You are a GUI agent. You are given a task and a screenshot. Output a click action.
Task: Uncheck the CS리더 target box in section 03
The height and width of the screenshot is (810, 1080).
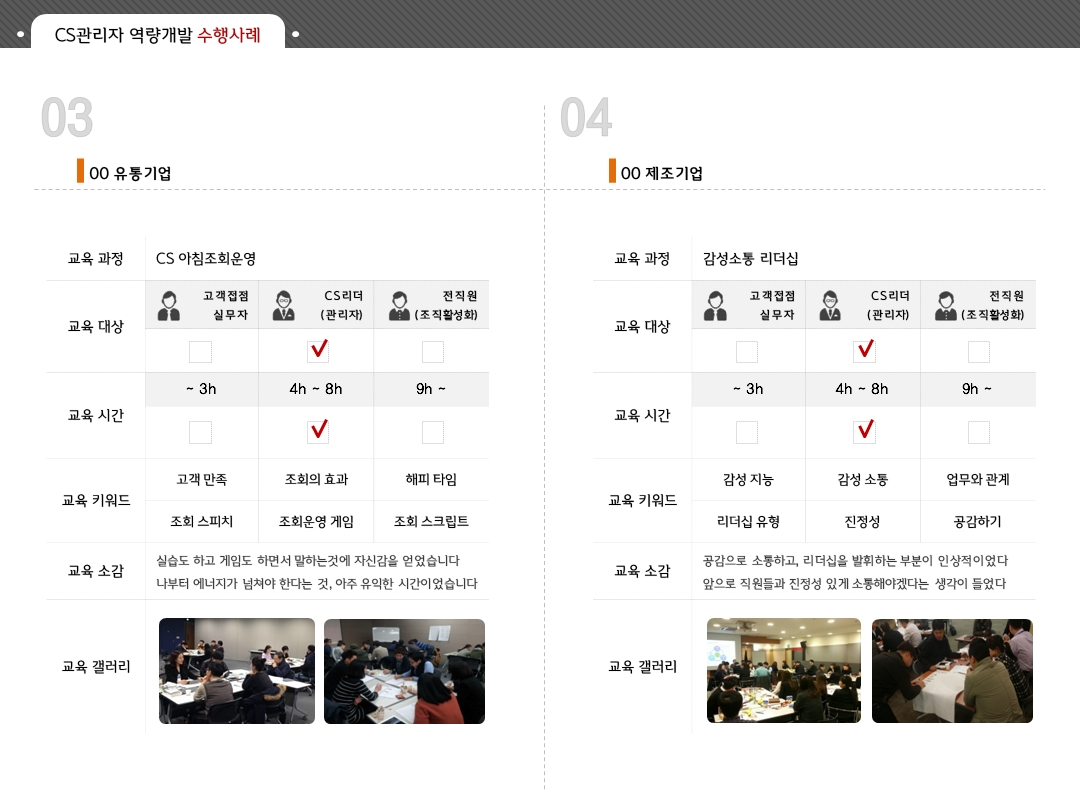click(318, 351)
